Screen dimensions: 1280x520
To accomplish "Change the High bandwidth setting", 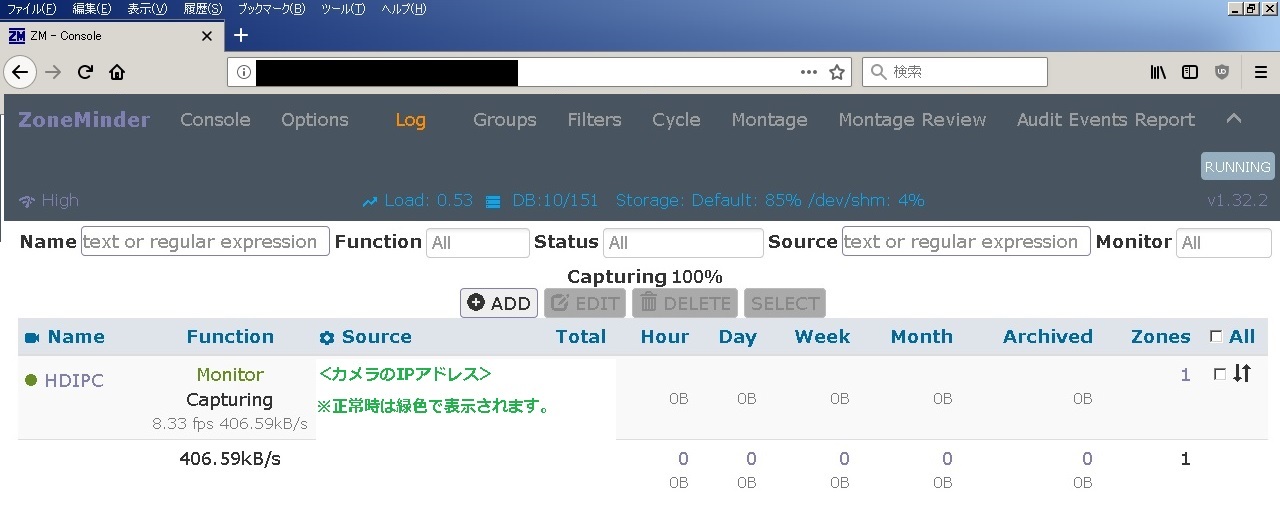I will (60, 200).
